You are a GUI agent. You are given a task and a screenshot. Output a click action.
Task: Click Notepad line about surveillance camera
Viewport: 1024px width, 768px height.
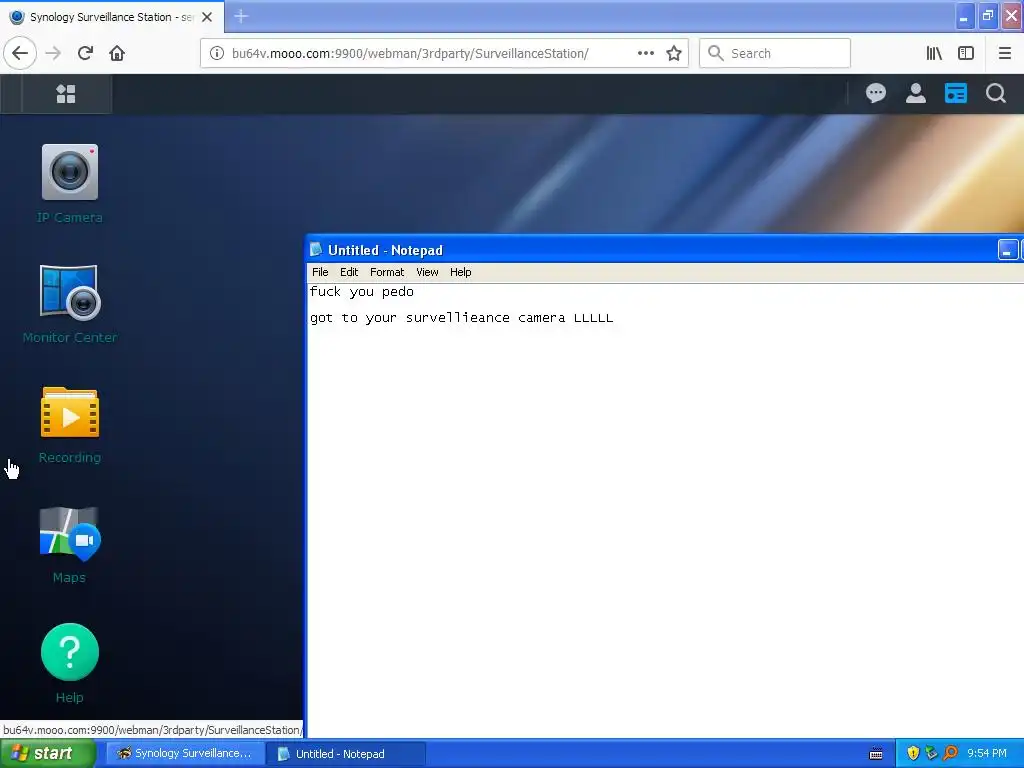461,318
